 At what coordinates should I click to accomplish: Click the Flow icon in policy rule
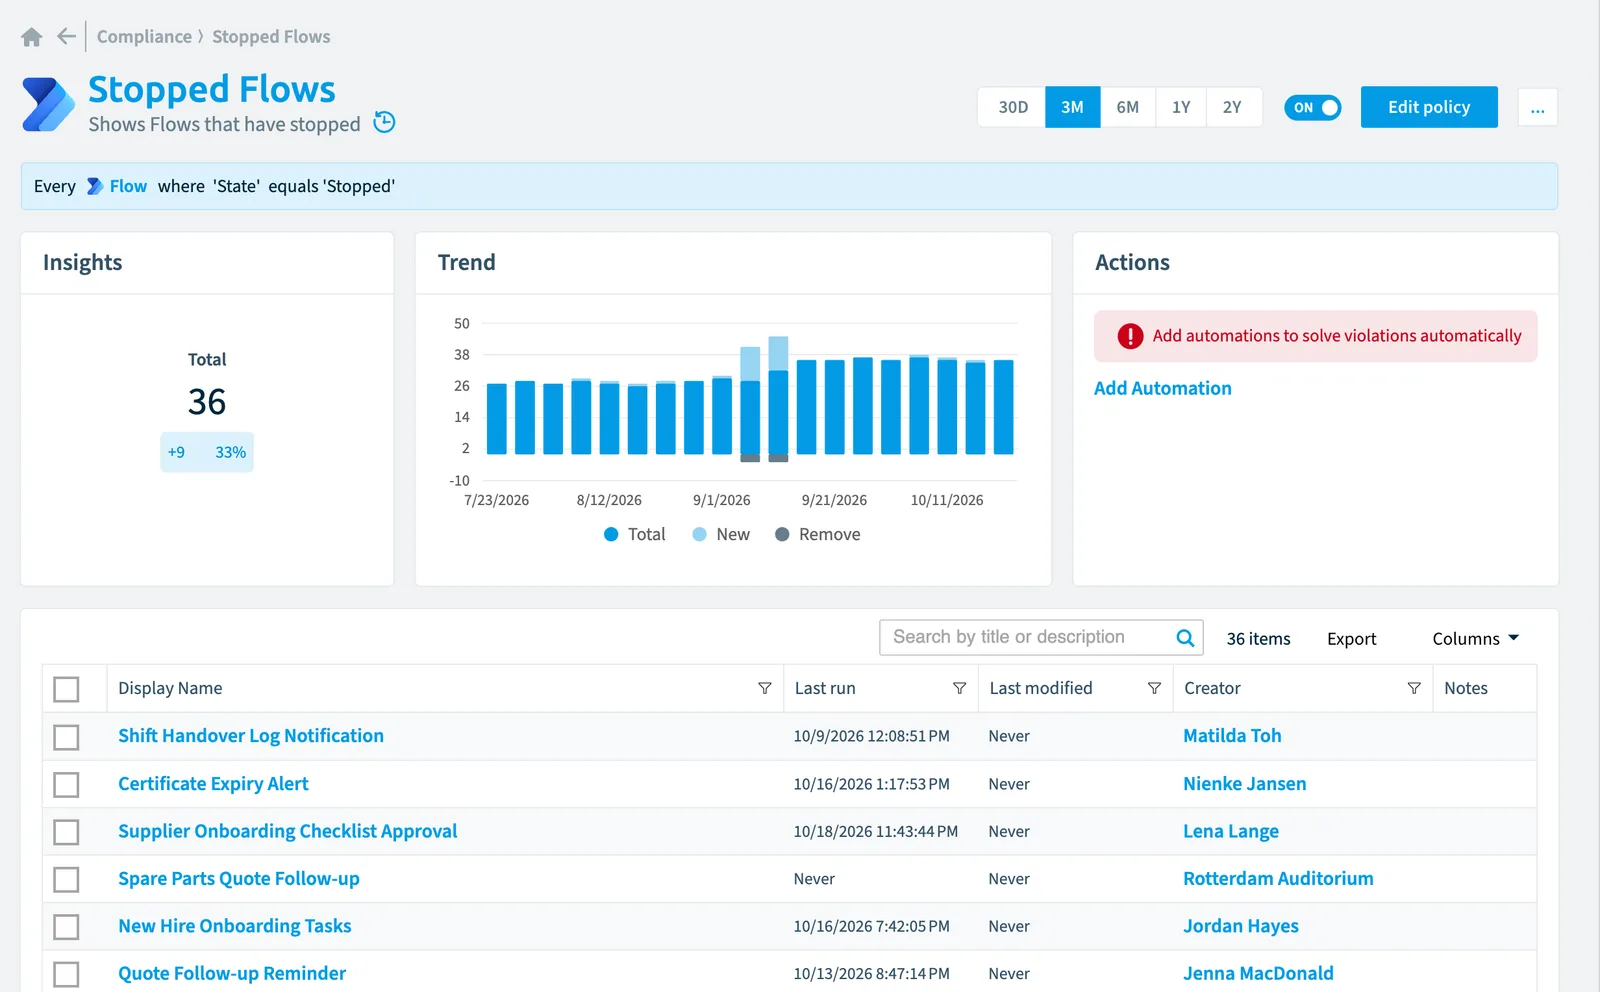[x=95, y=186]
